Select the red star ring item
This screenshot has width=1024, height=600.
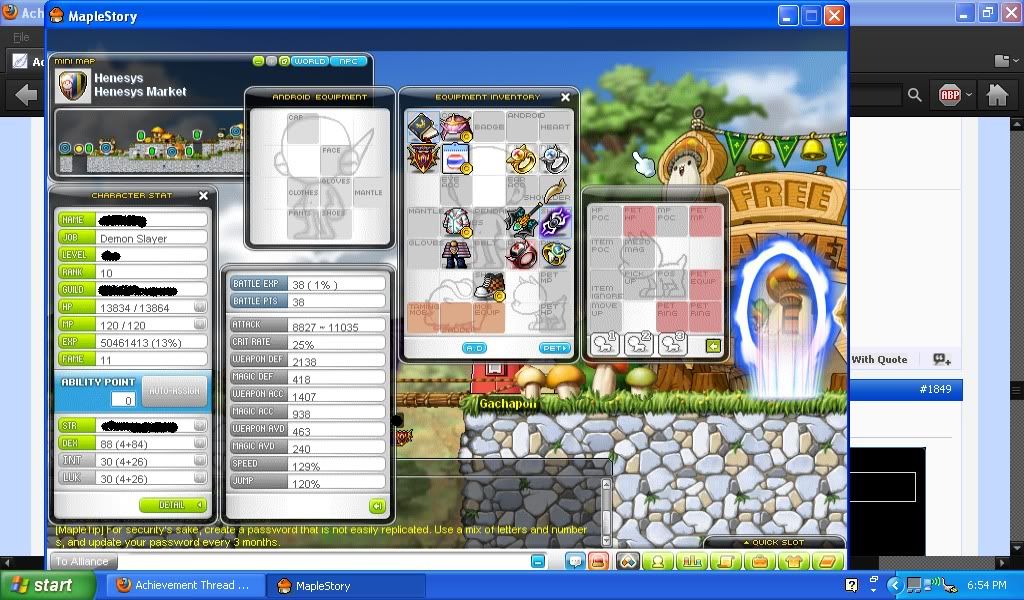(x=522, y=254)
